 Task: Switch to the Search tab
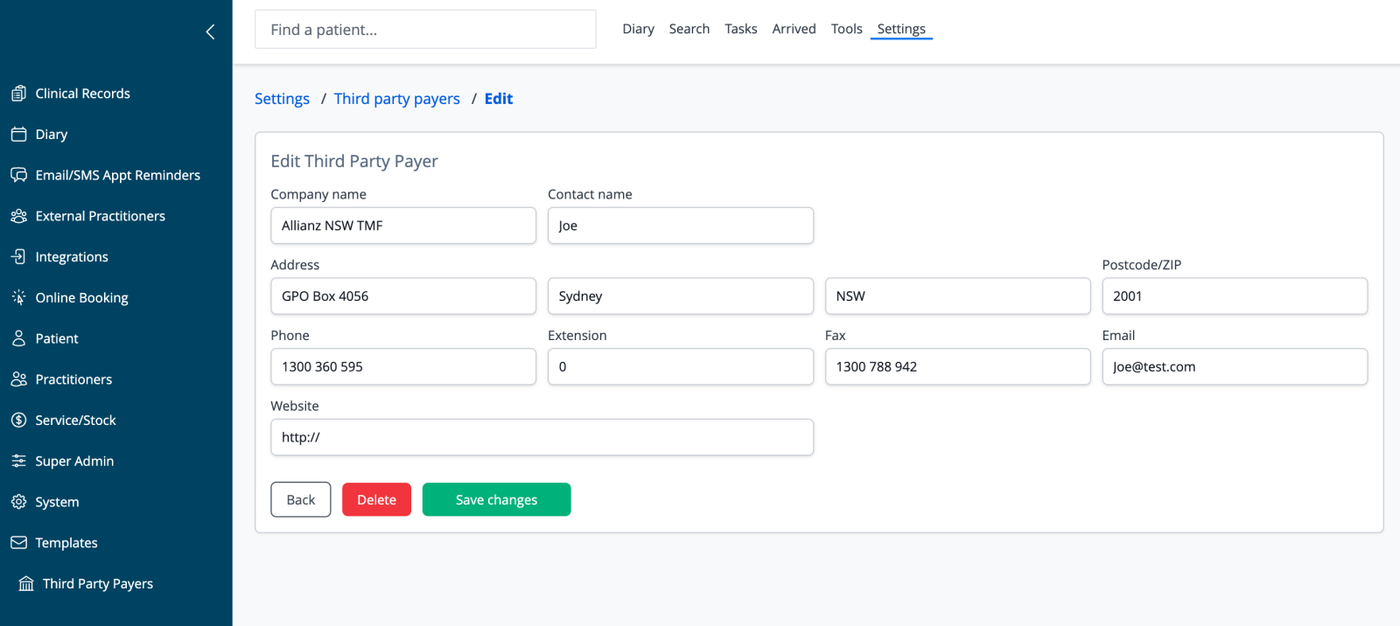pyautogui.click(x=689, y=29)
